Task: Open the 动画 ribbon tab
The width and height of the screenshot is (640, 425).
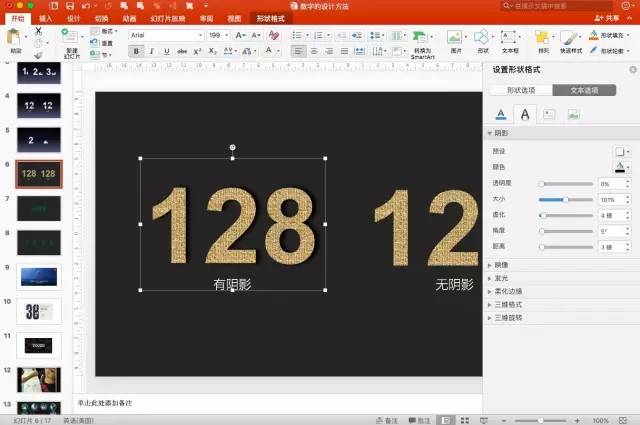Action: tap(129, 19)
